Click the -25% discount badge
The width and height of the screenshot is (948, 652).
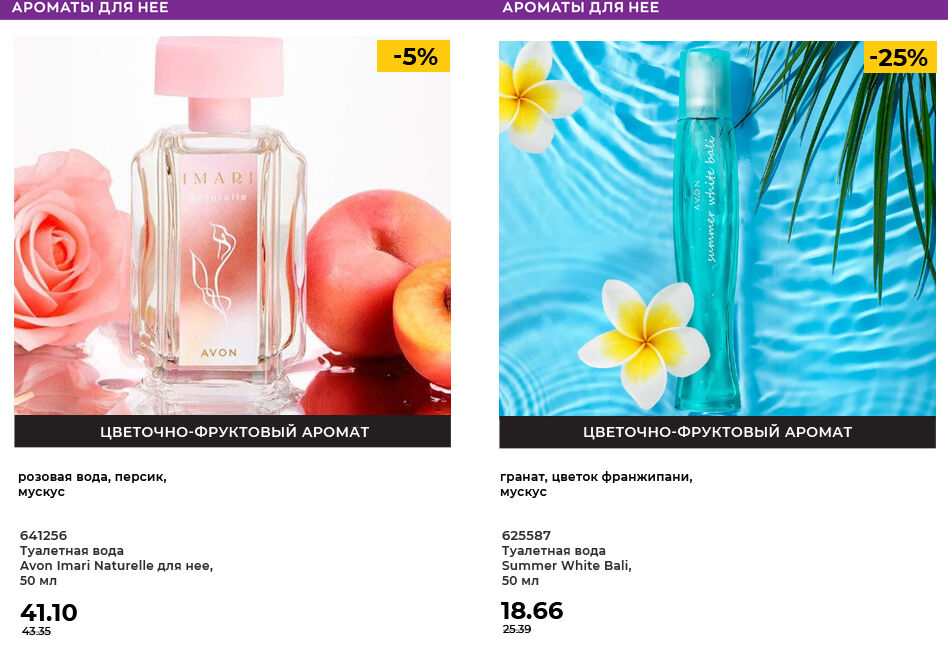(x=900, y=57)
